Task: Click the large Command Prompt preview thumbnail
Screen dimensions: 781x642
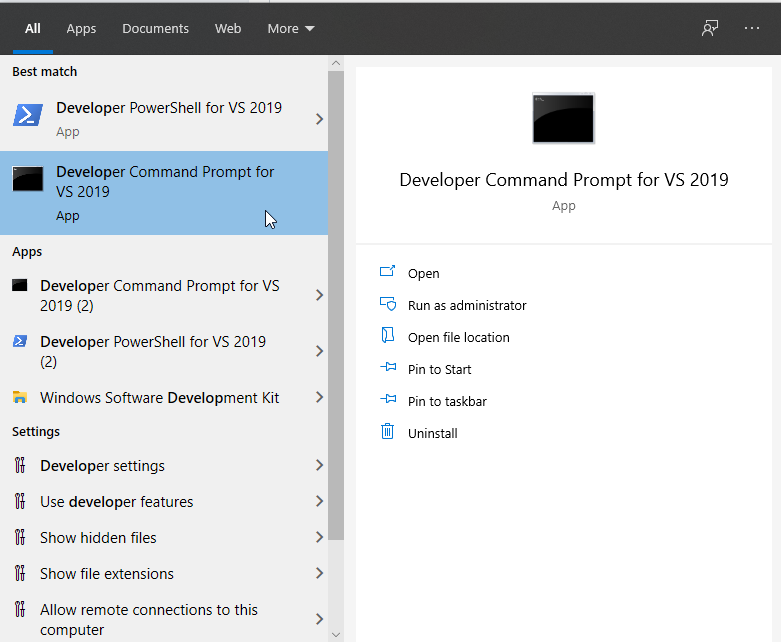Action: click(x=563, y=119)
